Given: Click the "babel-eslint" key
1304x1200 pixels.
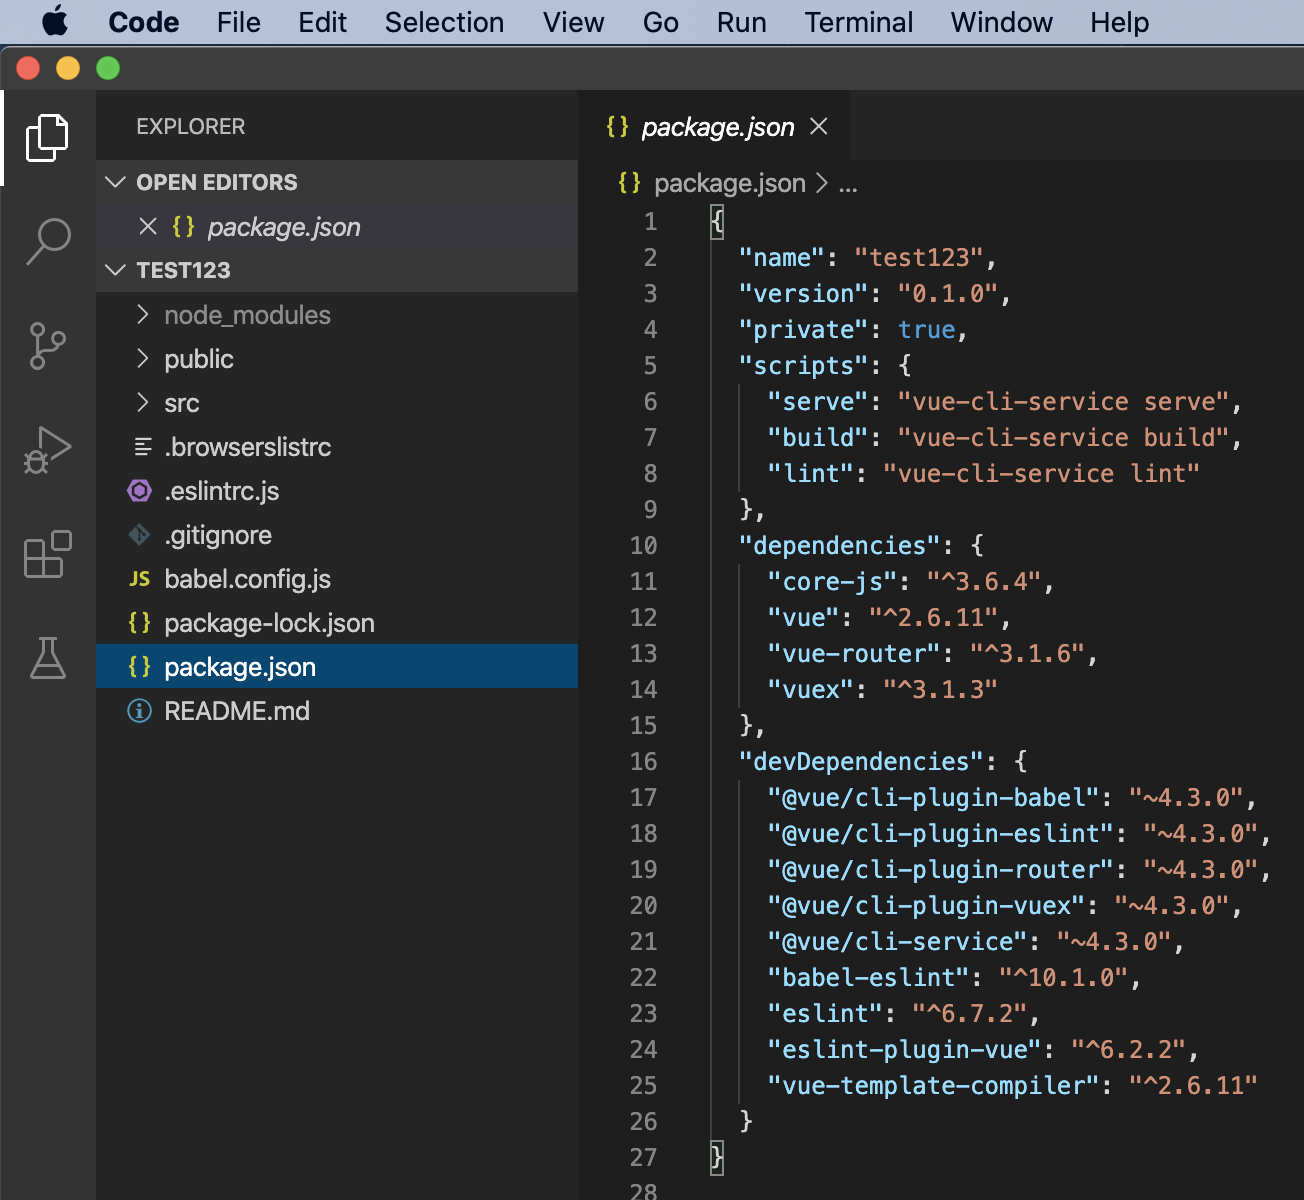Looking at the screenshot, I should coord(869,977).
